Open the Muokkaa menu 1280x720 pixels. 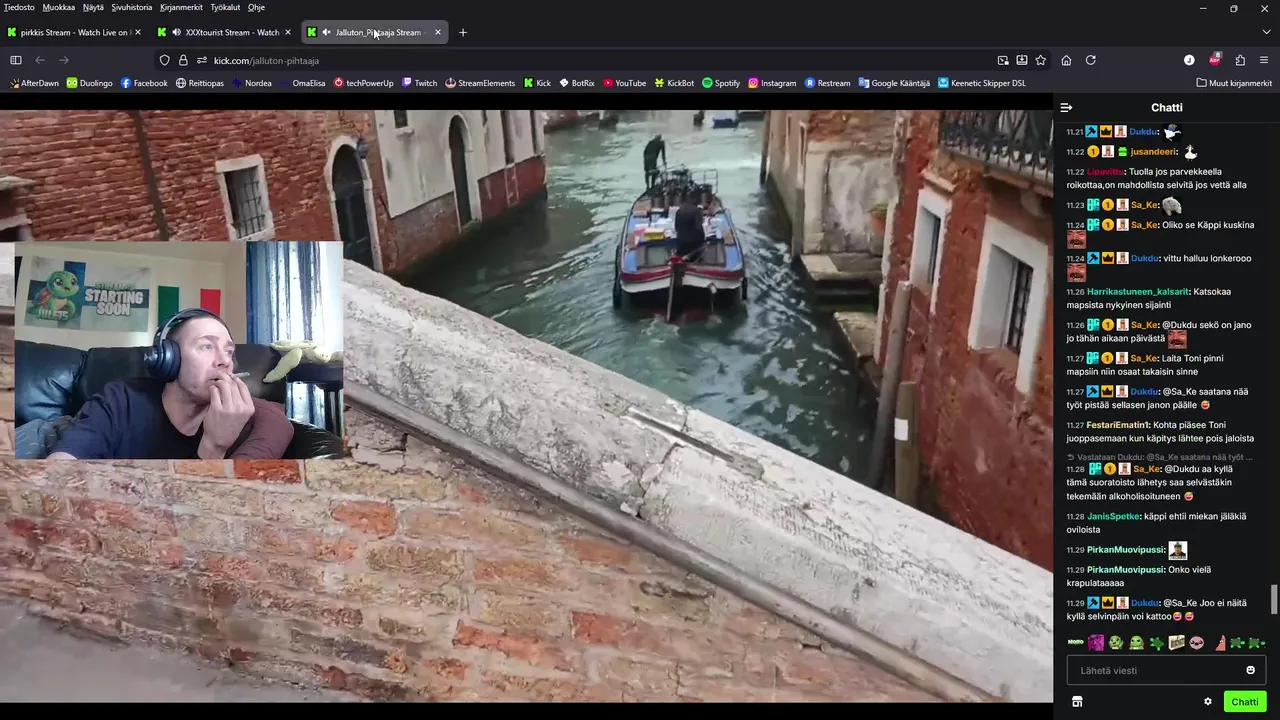pos(59,7)
